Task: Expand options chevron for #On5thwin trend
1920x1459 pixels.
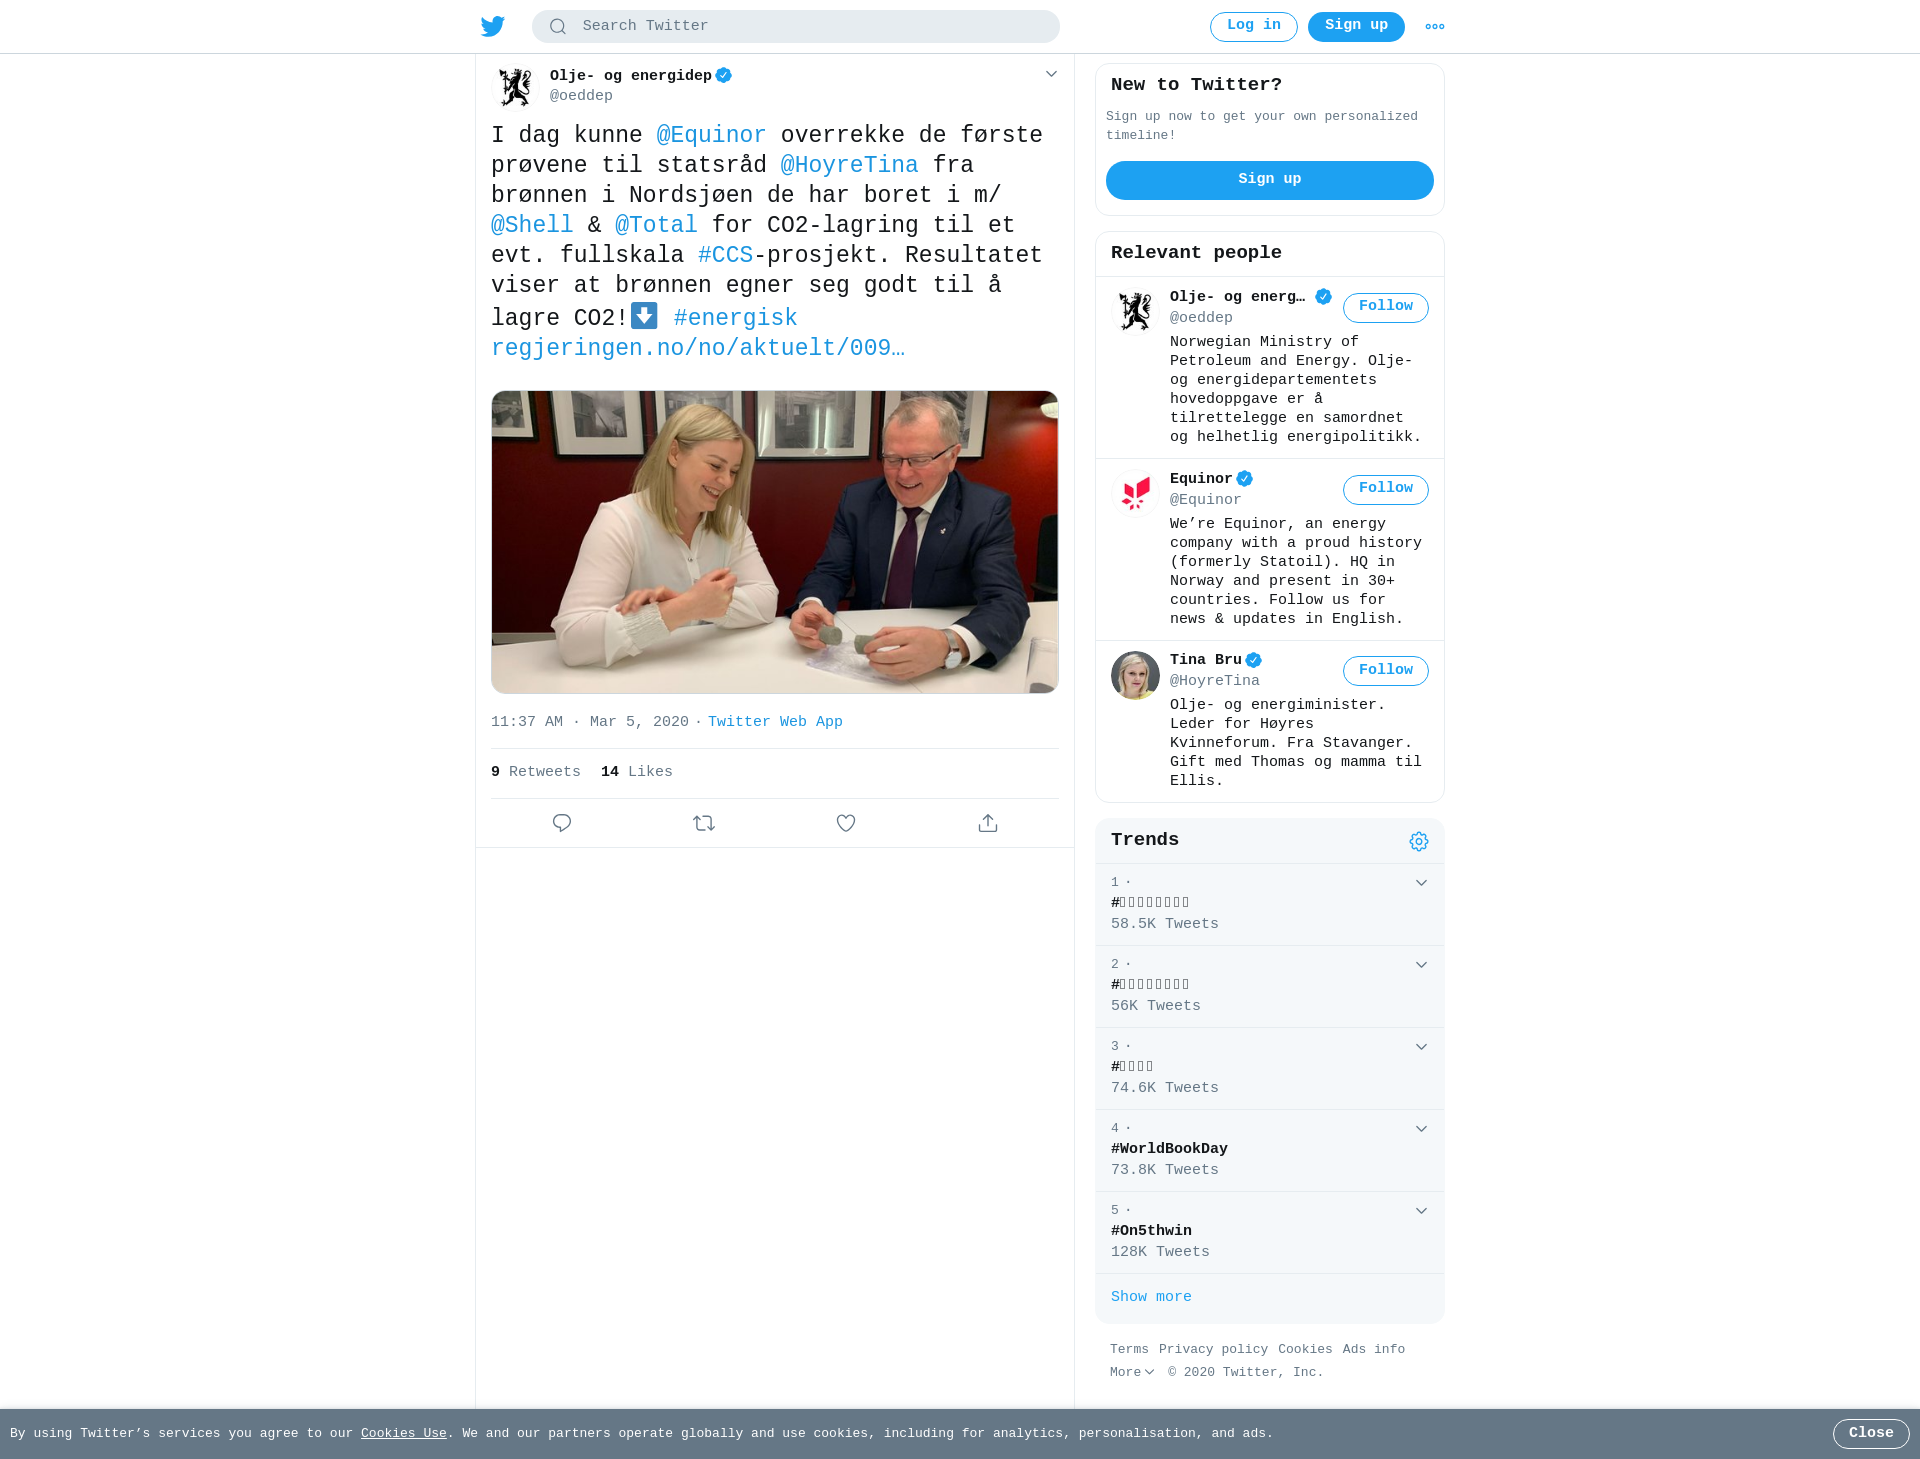Action: pyautogui.click(x=1421, y=1210)
